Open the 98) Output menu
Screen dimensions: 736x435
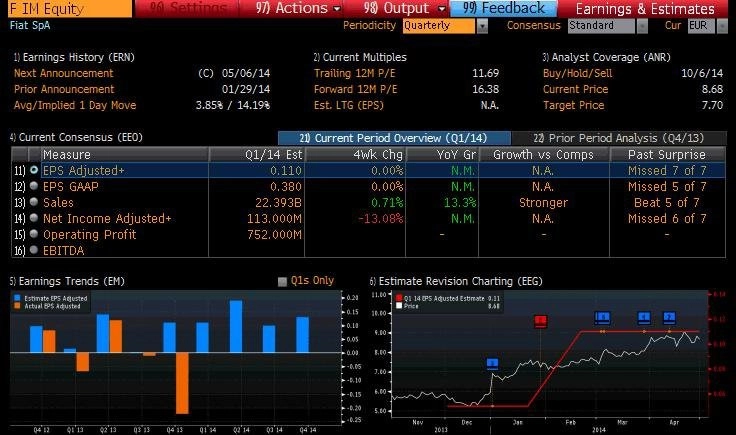tap(397, 8)
